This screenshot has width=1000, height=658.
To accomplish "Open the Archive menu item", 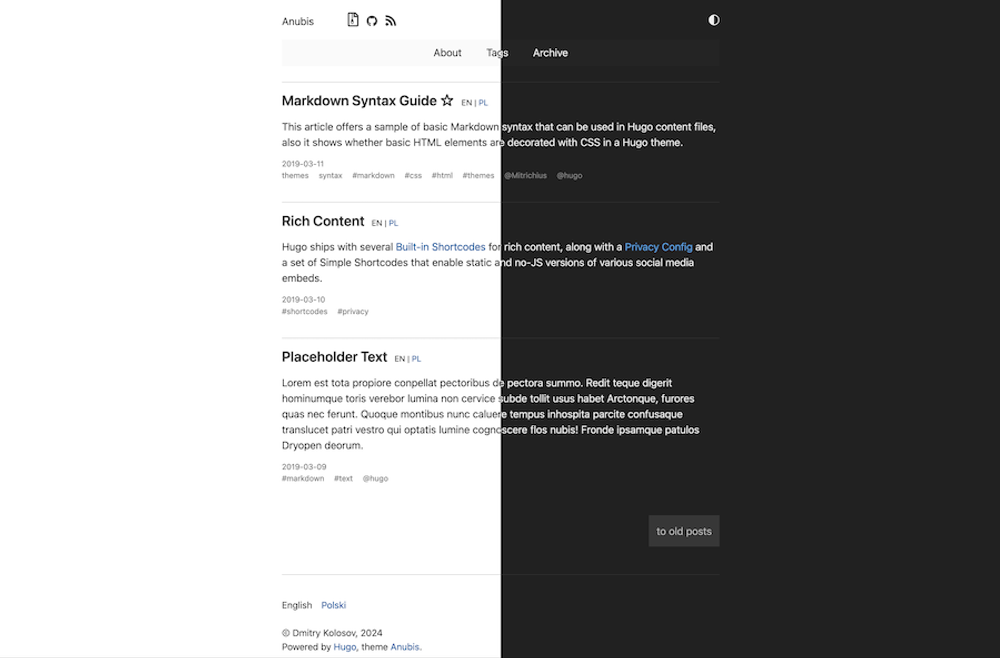I will coord(550,53).
